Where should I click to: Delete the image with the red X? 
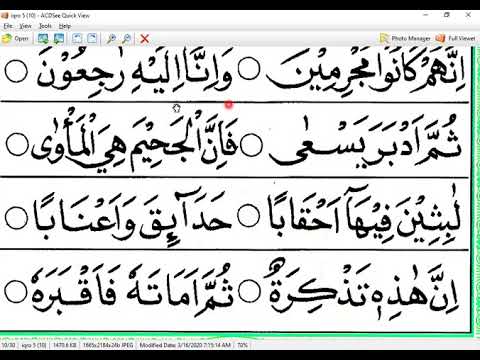(145, 39)
